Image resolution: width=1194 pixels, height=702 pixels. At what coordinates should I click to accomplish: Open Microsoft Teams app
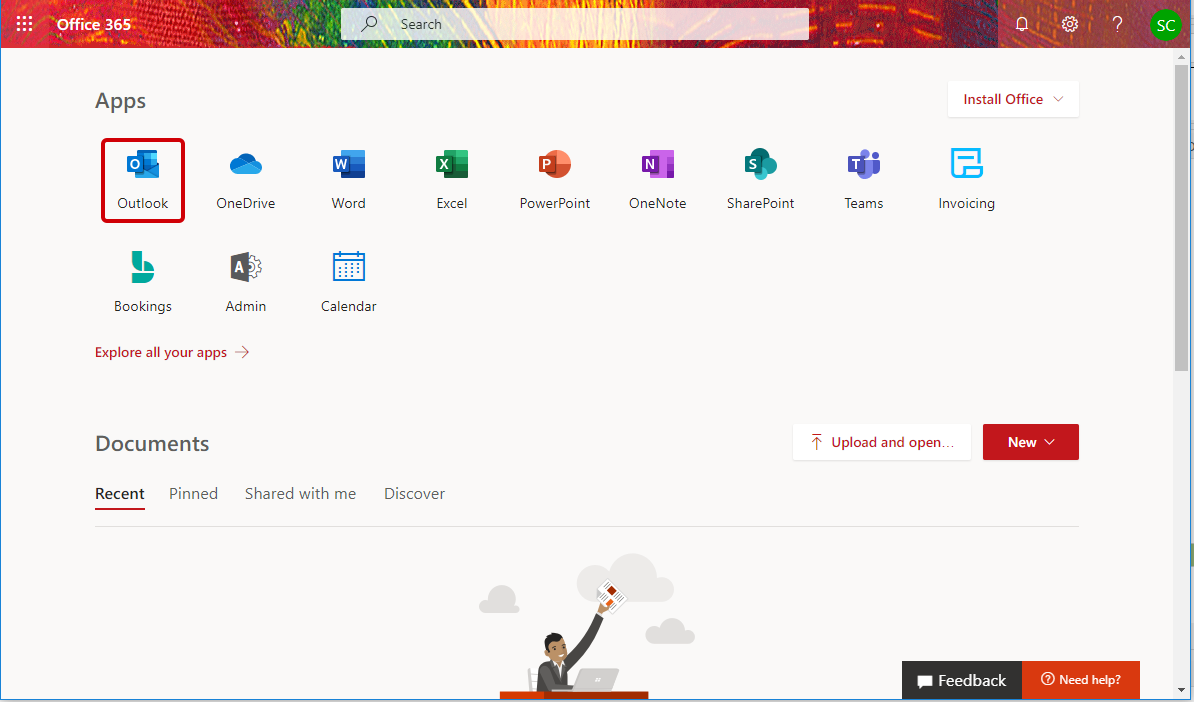(863, 179)
